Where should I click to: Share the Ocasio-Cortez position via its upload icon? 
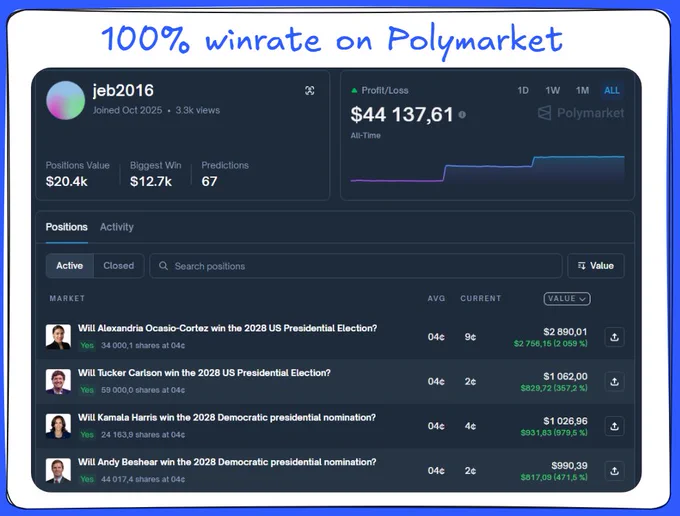tap(615, 337)
